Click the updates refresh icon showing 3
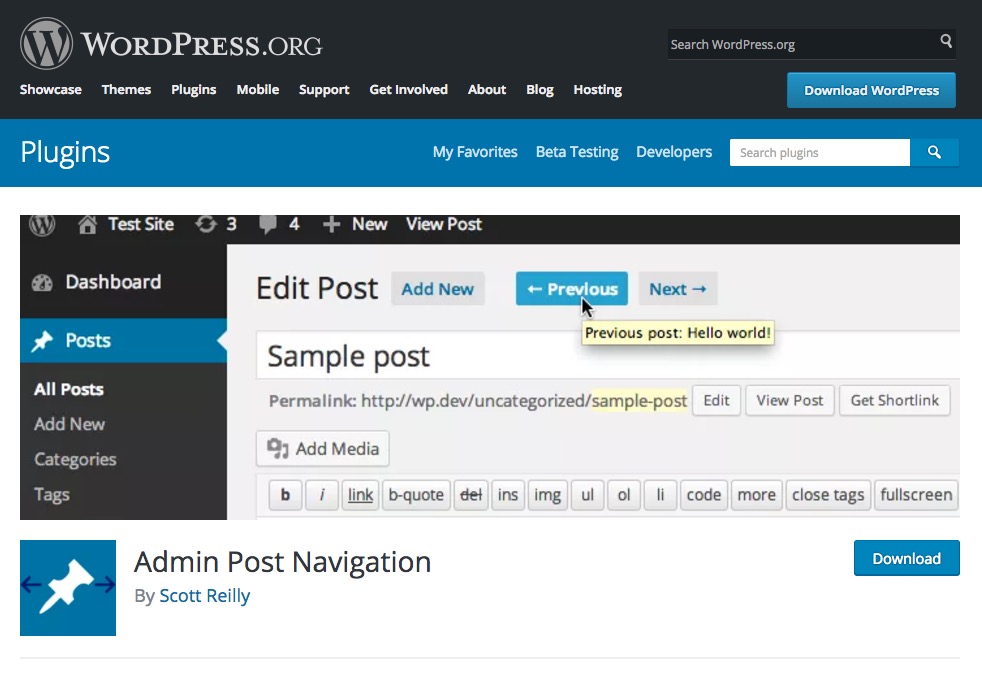The image size is (982, 676). click(206, 224)
